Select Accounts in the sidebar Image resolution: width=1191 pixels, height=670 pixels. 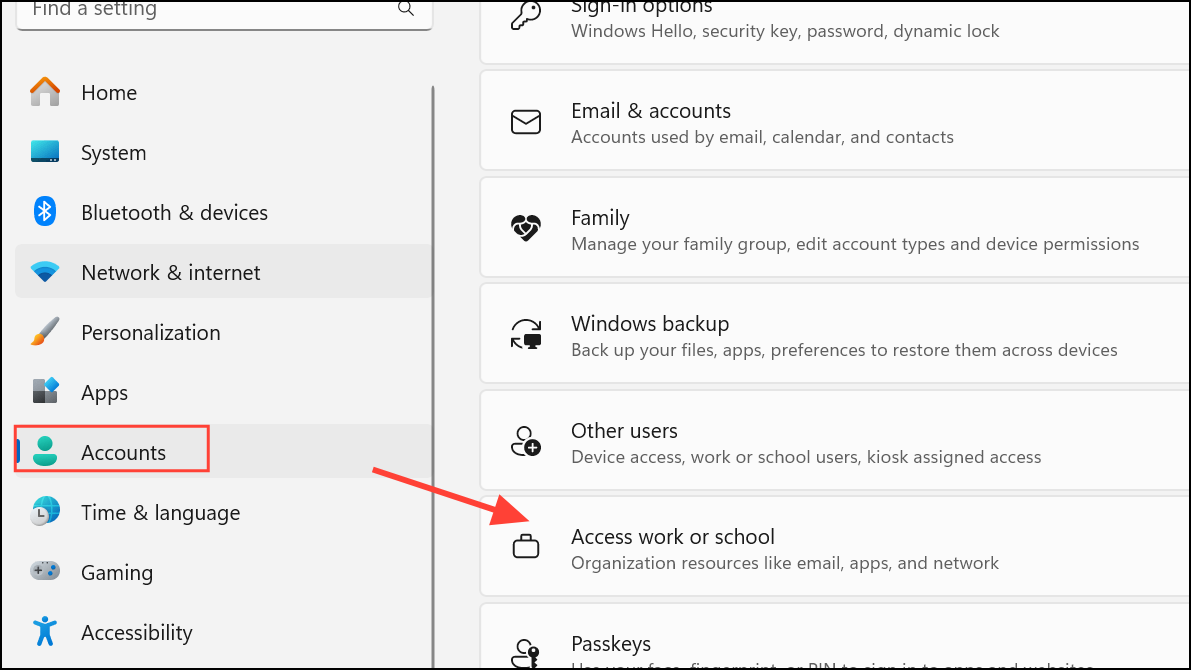pos(223,452)
